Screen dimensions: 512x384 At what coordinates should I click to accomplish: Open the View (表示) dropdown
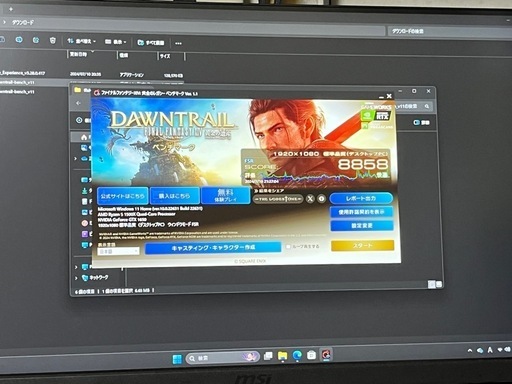tap(115, 42)
